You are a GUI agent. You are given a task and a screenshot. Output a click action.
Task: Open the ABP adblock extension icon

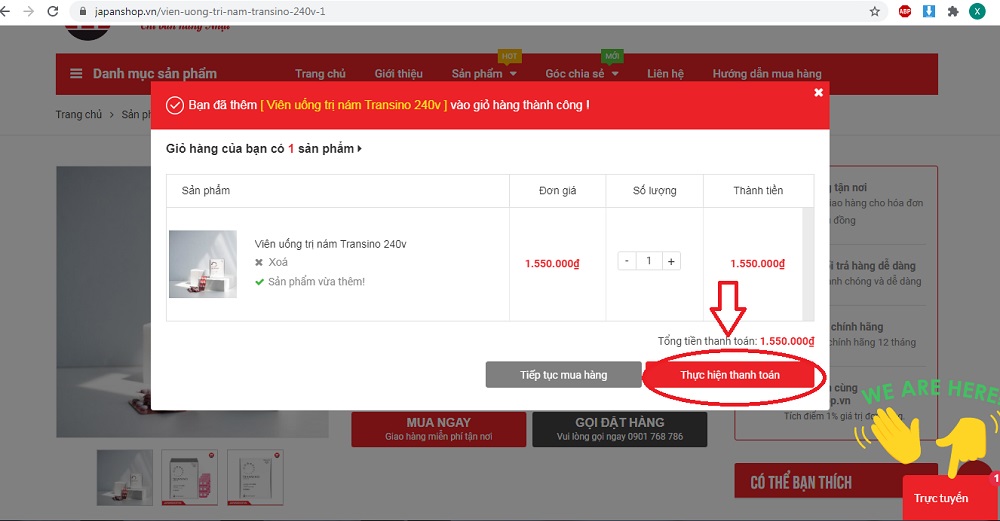(904, 11)
